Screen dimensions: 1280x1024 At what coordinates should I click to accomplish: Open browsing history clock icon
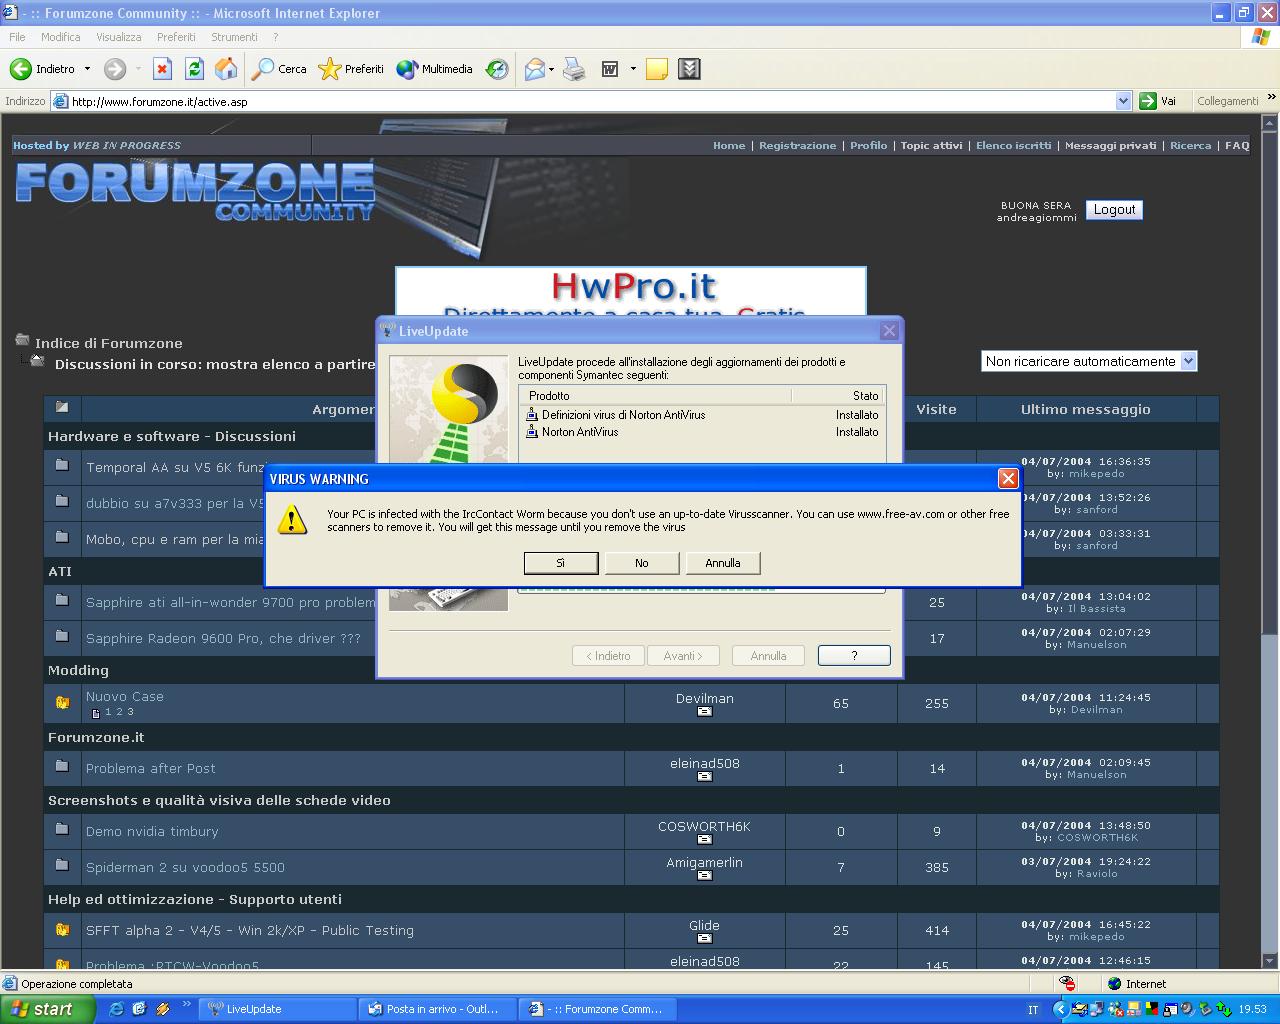pyautogui.click(x=497, y=69)
